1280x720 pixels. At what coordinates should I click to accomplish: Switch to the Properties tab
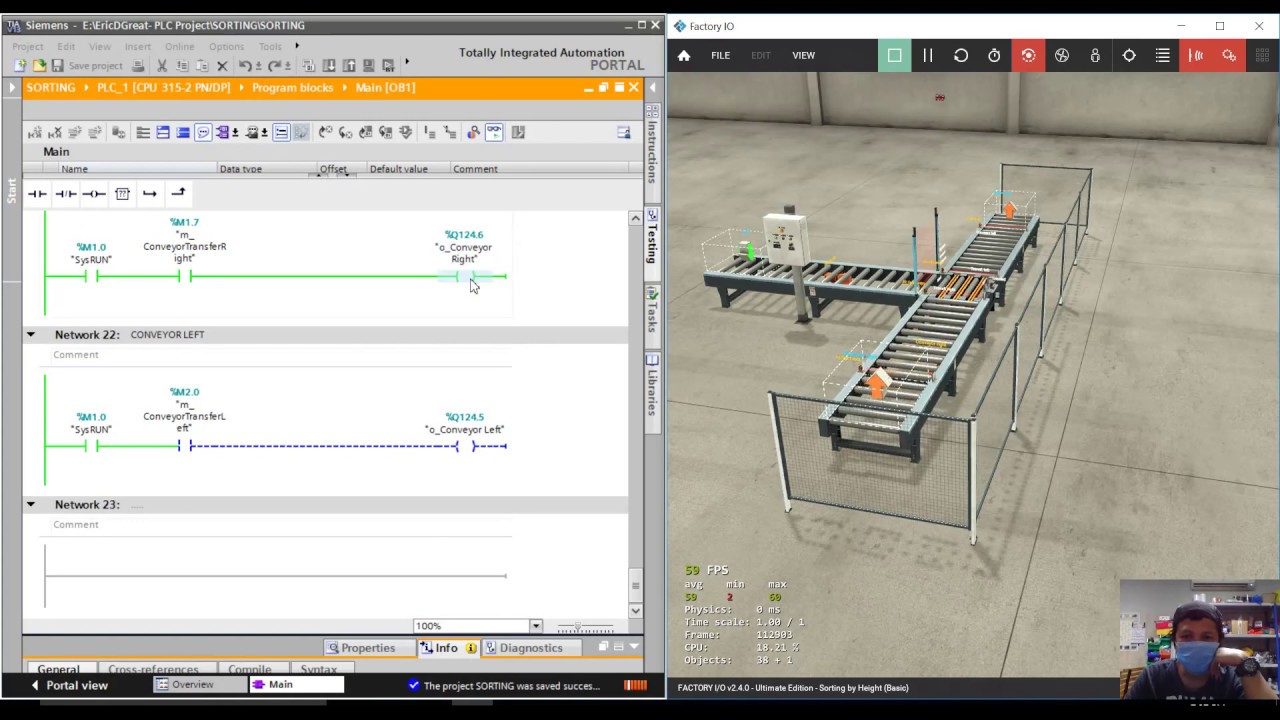point(361,647)
